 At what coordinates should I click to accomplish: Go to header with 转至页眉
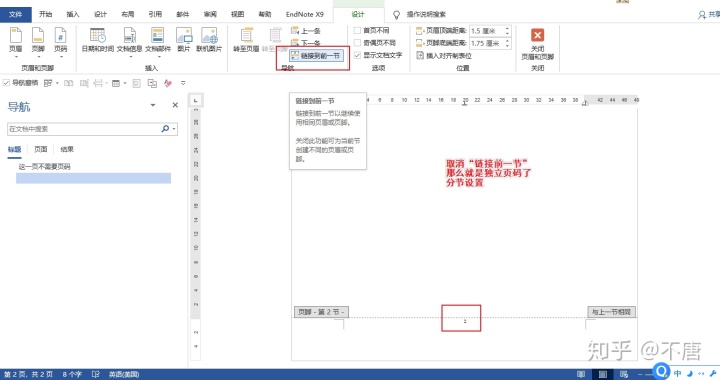pos(247,39)
